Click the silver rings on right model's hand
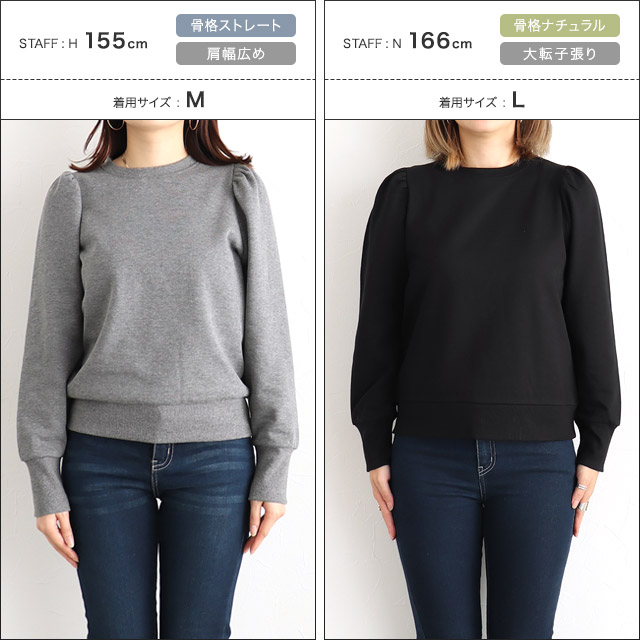The height and width of the screenshot is (640, 640). (x=582, y=496)
